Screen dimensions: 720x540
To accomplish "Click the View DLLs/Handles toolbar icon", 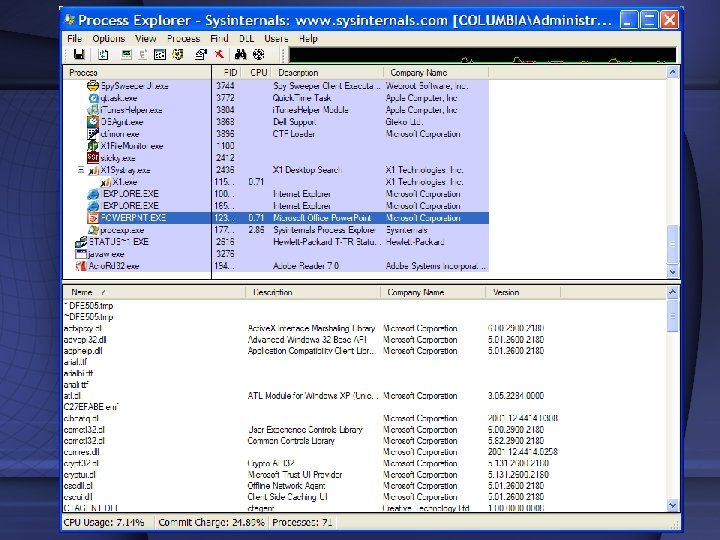I will coord(178,55).
